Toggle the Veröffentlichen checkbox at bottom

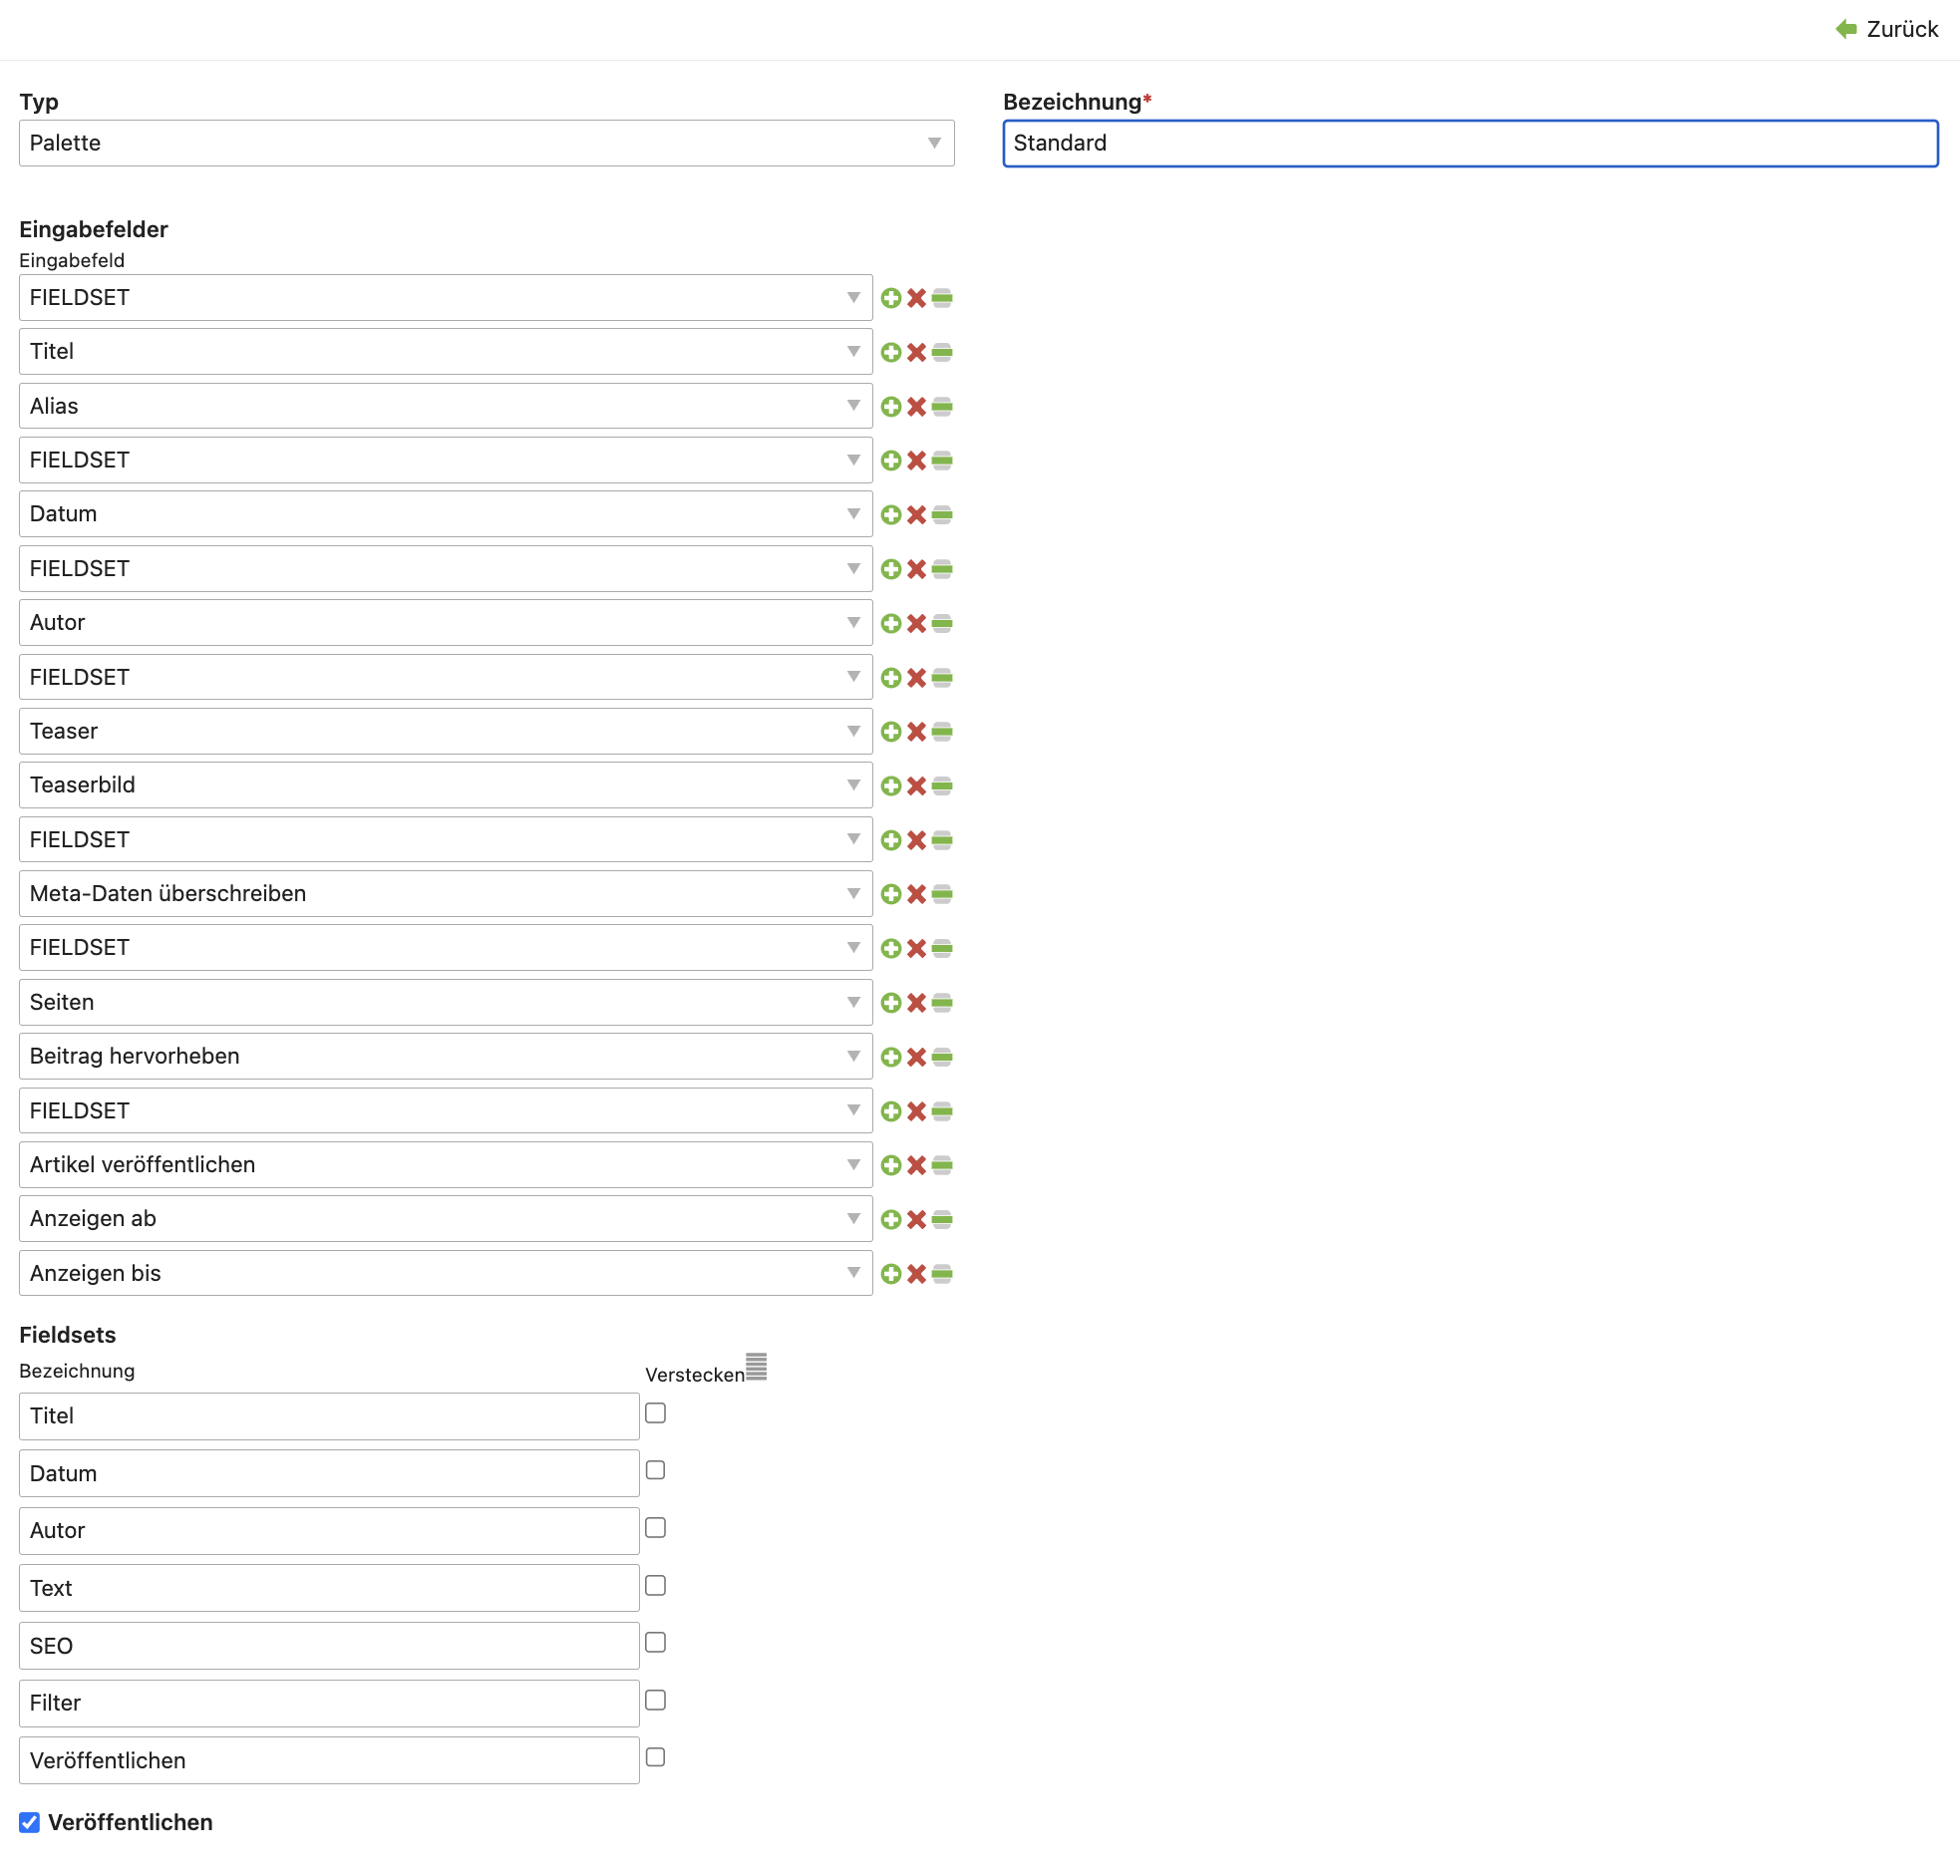click(x=30, y=1823)
